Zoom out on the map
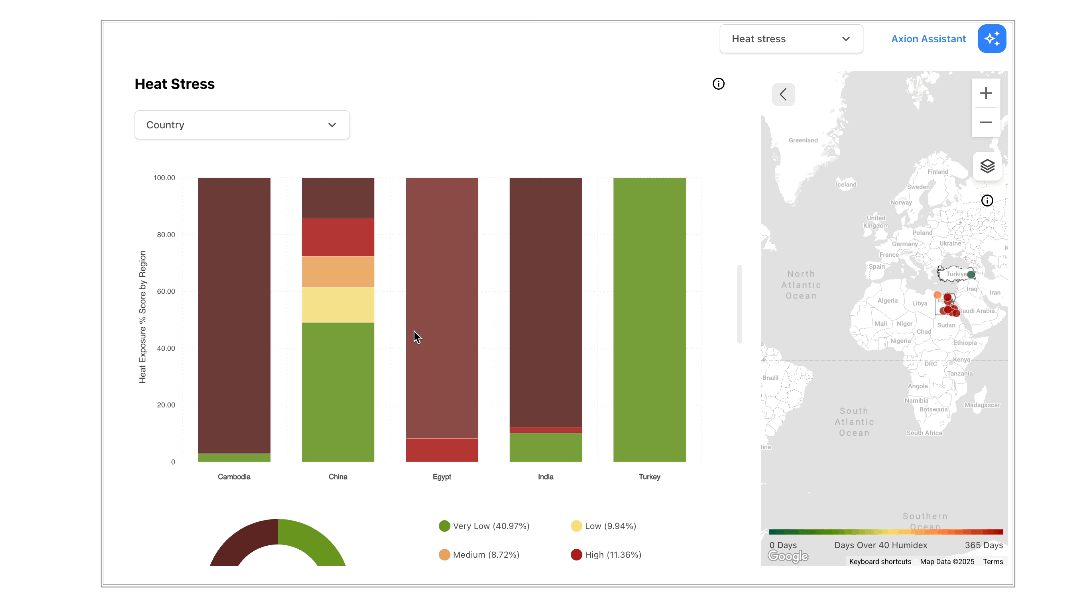Viewport: 1080px width, 608px height. pyautogui.click(x=986, y=122)
